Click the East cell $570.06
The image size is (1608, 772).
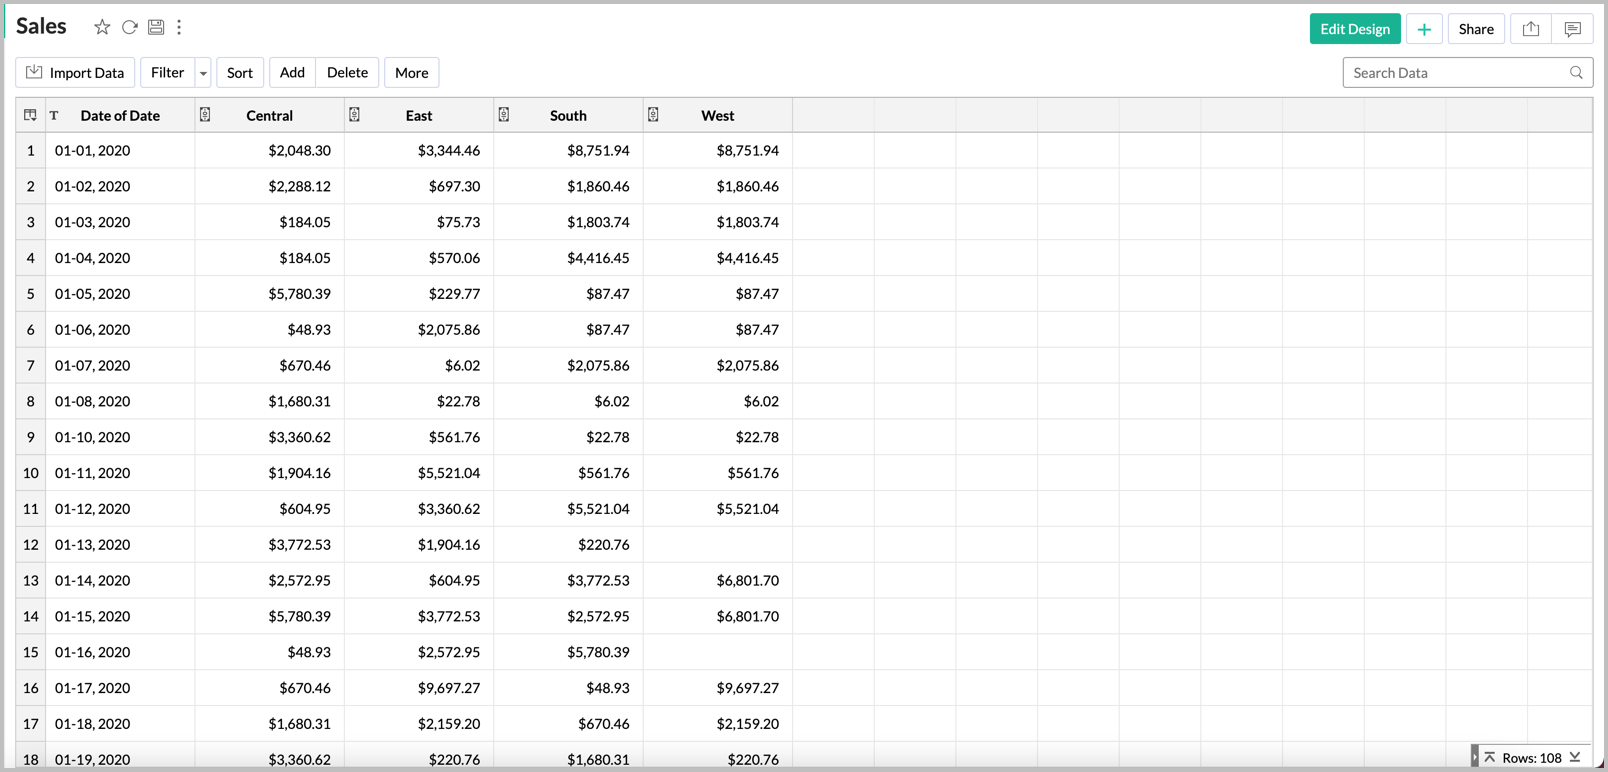point(419,258)
